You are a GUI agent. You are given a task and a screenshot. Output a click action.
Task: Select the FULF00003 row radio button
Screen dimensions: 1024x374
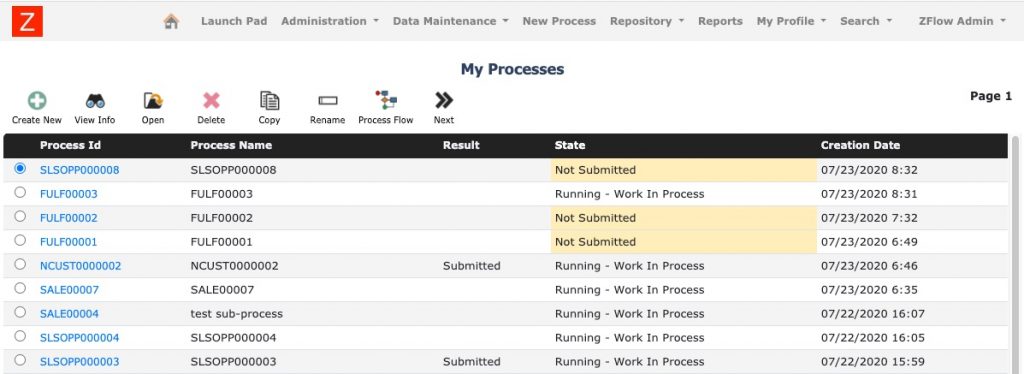[x=20, y=192]
